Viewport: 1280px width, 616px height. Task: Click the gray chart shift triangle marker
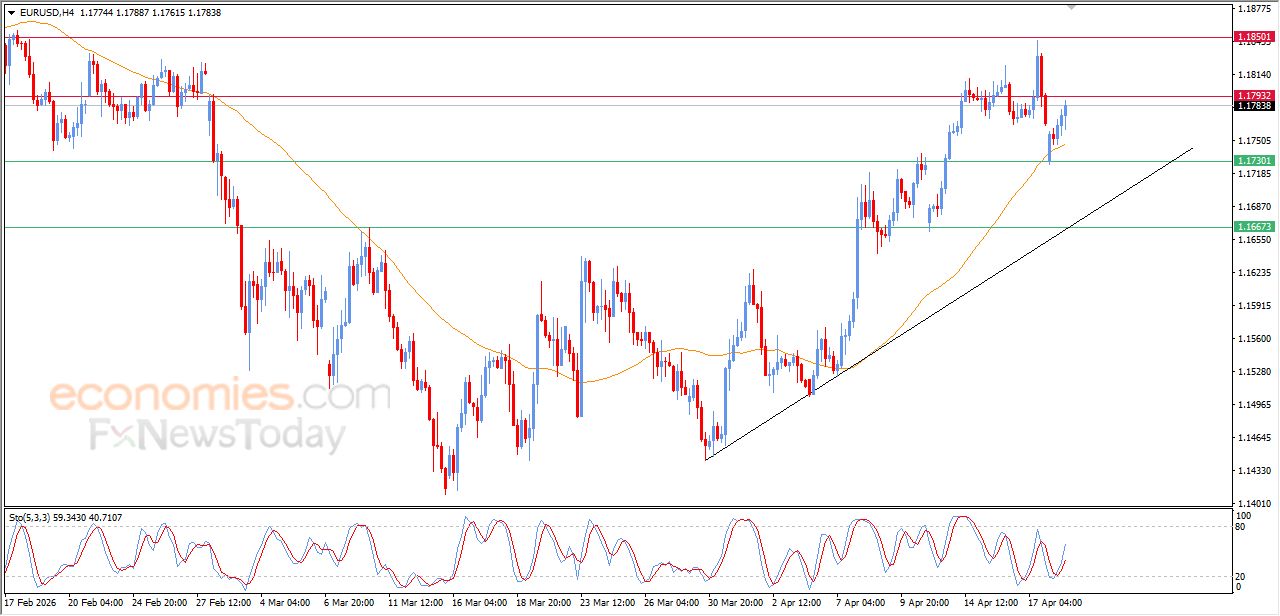(x=1073, y=6)
